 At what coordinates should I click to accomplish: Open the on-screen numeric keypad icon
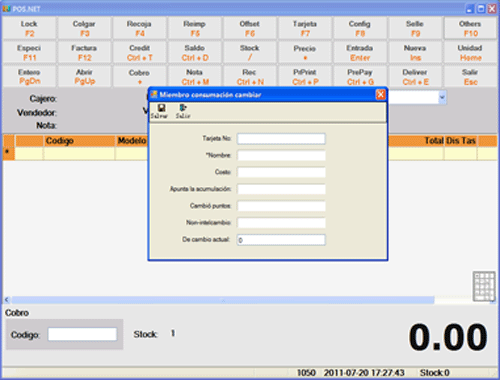click(484, 286)
